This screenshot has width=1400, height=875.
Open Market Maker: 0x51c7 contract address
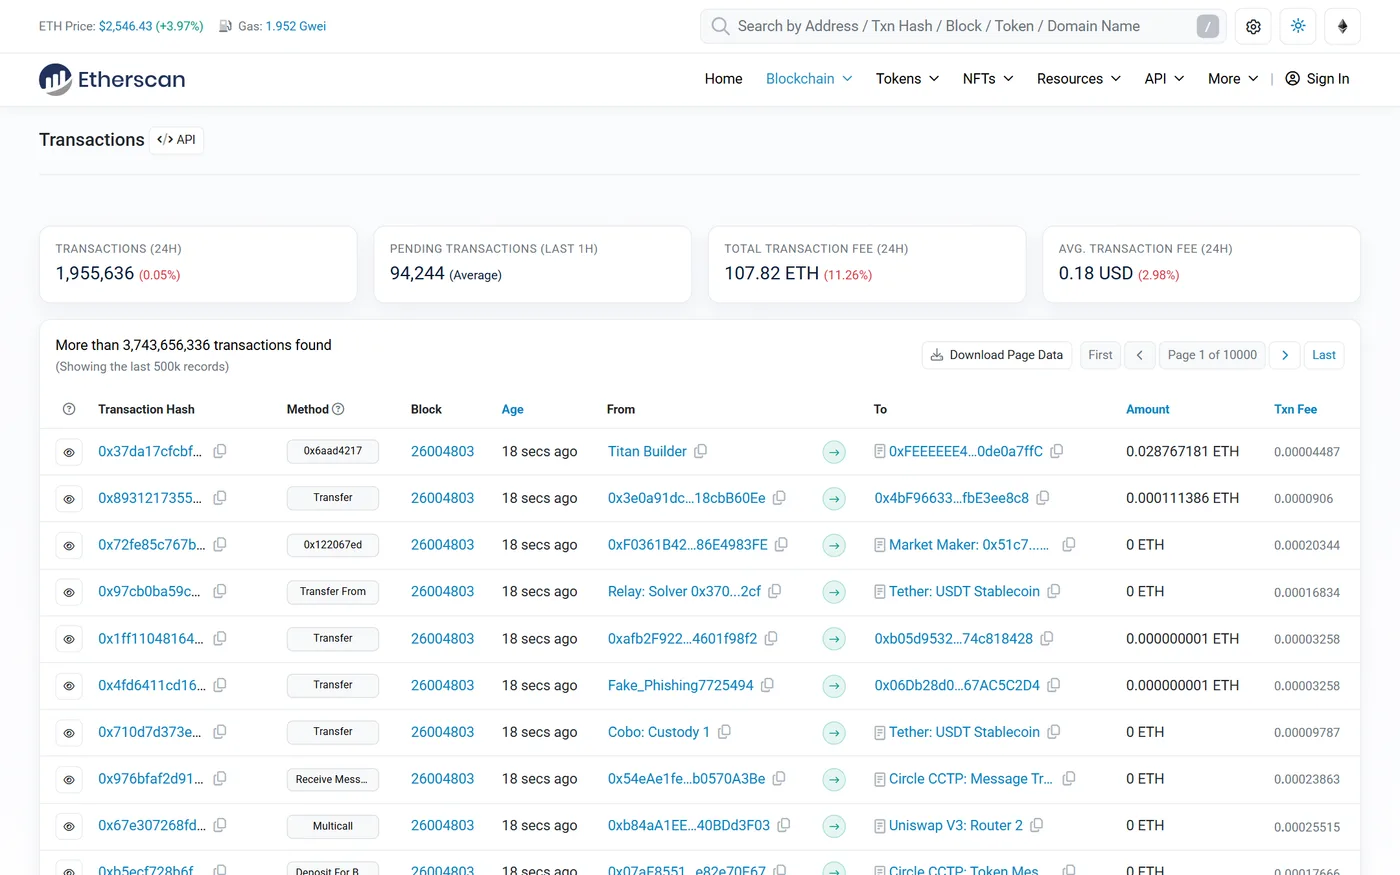969,545
